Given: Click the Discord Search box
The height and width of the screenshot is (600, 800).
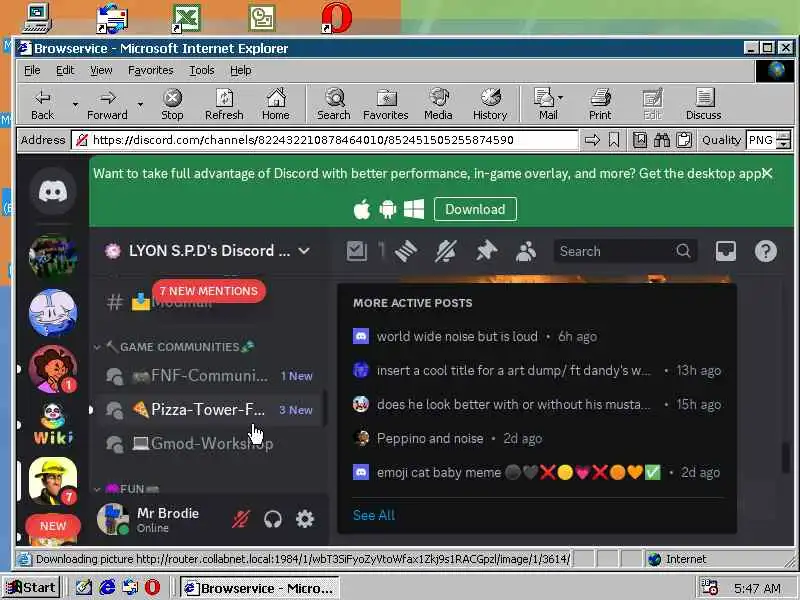Looking at the screenshot, I should click(x=625, y=251).
